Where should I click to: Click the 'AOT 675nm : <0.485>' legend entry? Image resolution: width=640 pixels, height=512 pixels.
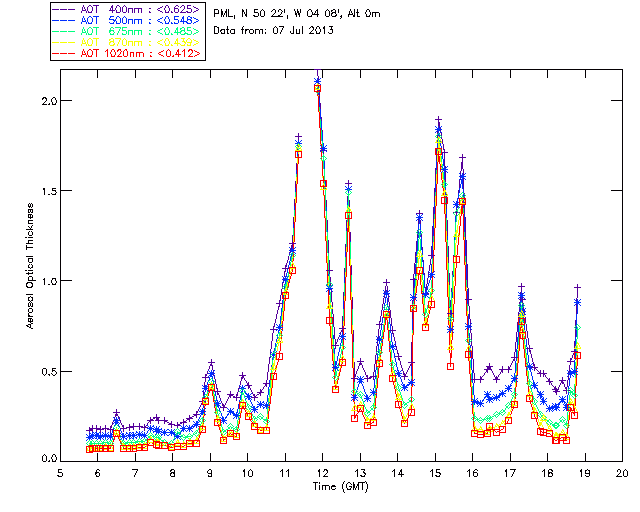pos(127,31)
